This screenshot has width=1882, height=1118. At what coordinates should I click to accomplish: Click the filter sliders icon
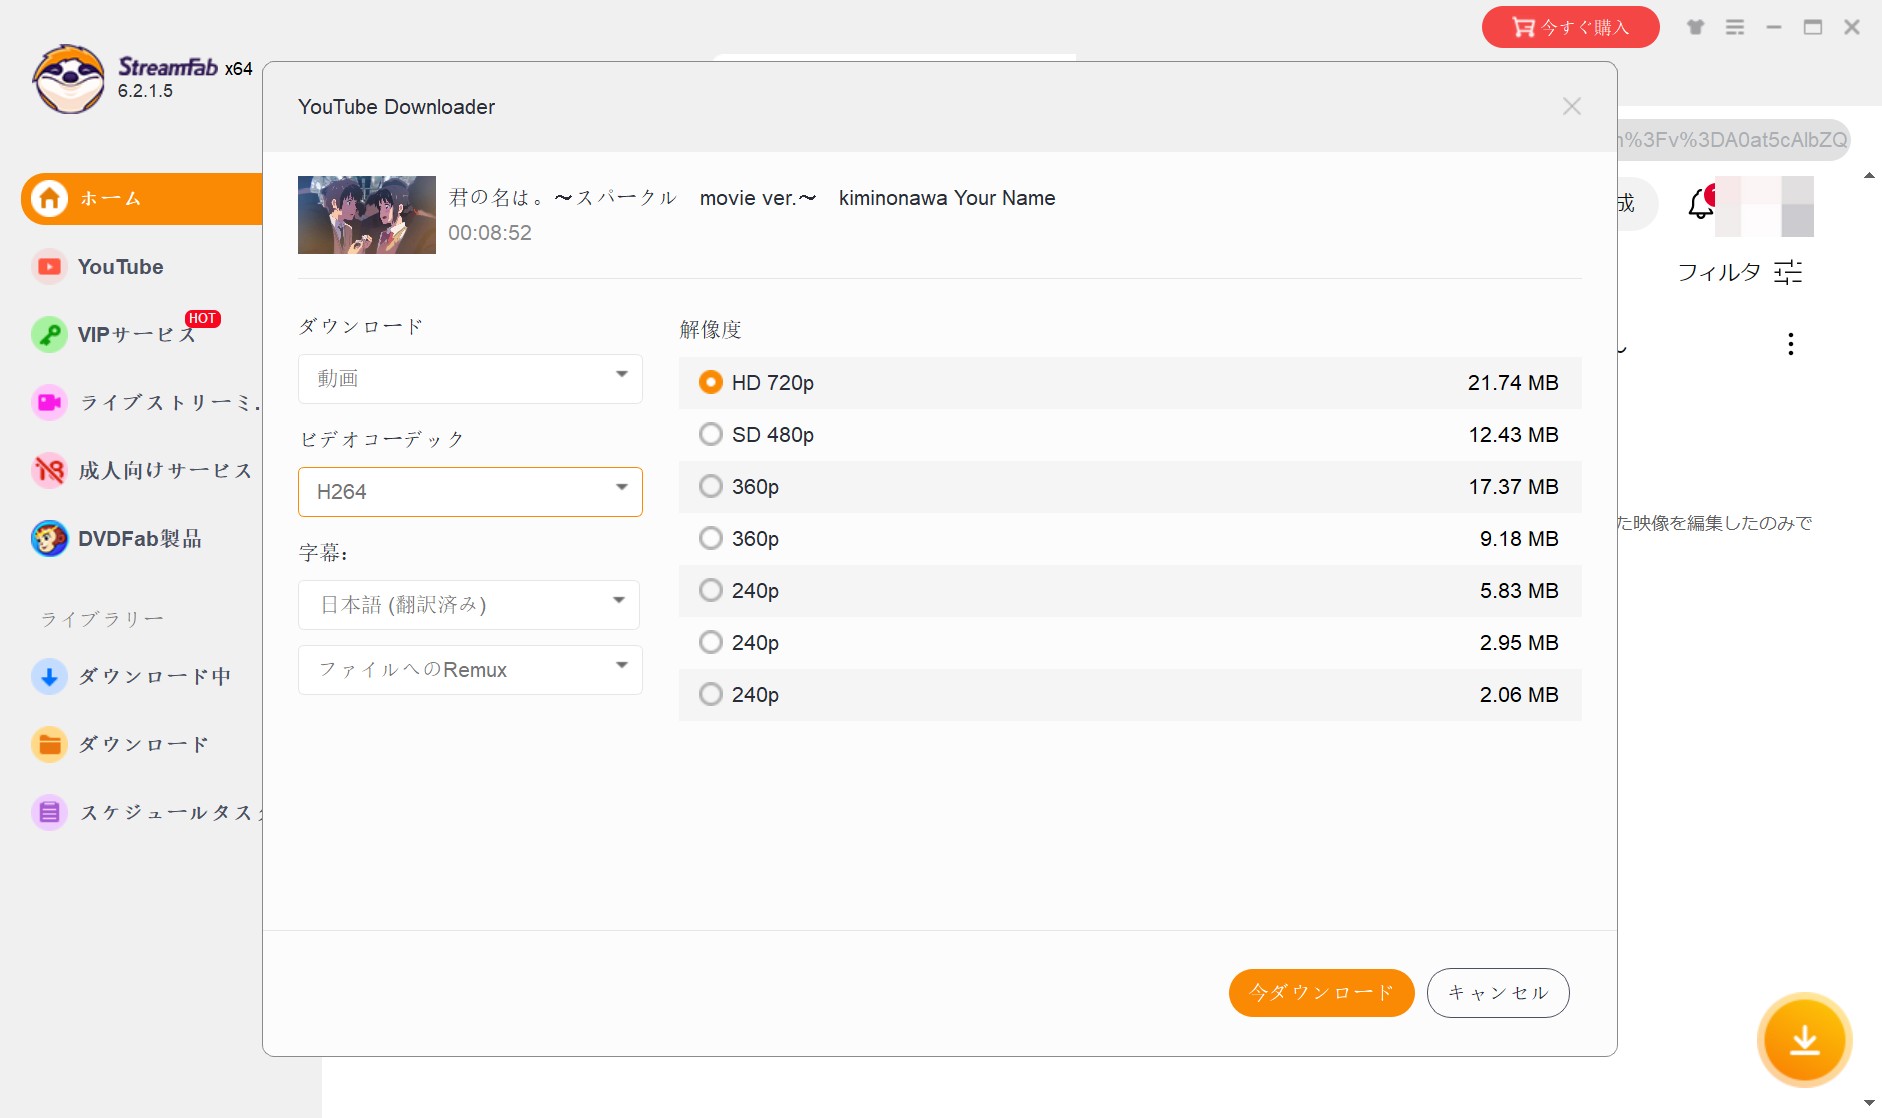click(1788, 272)
